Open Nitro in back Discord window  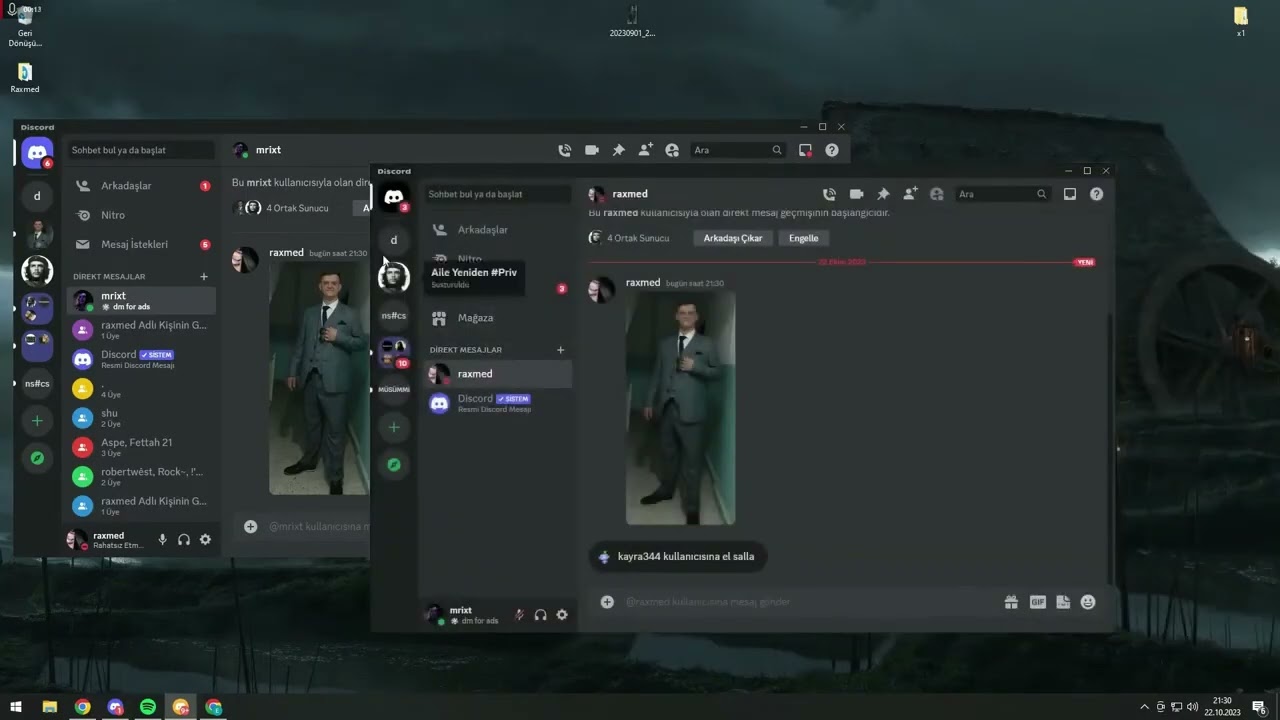pyautogui.click(x=142, y=215)
